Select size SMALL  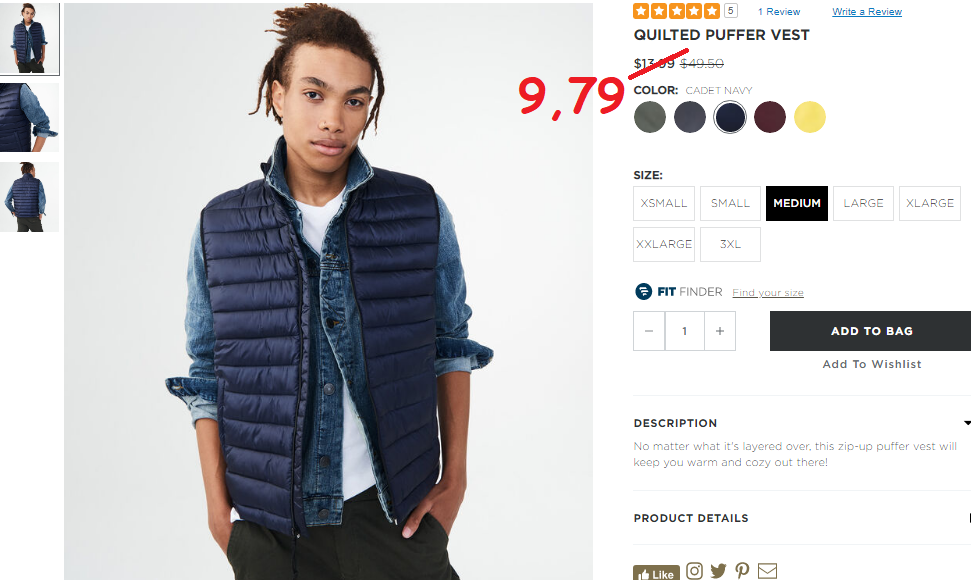(730, 203)
